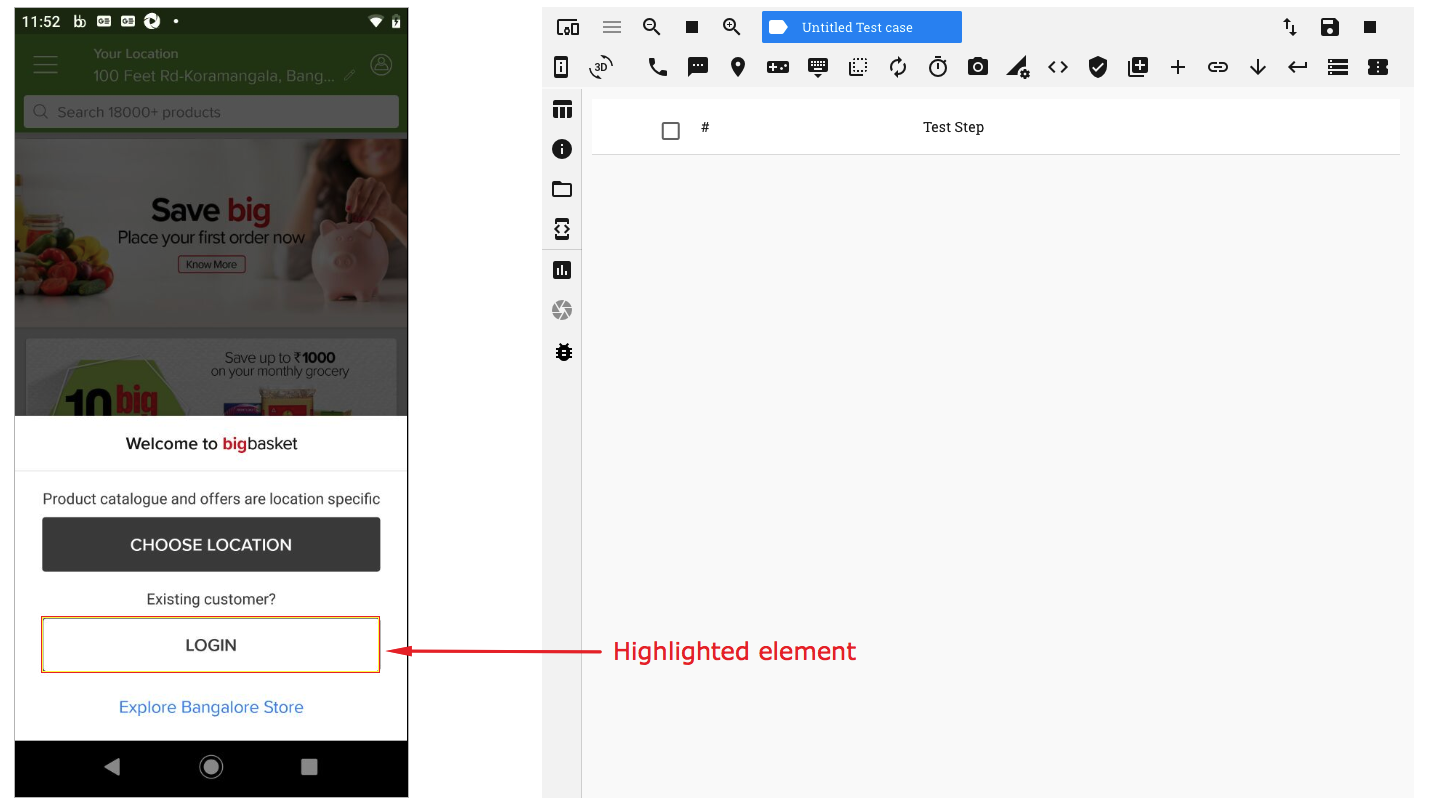This screenshot has height=806, width=1430.
Task: Click the down arrow icon in toolbar
Action: click(x=1258, y=67)
